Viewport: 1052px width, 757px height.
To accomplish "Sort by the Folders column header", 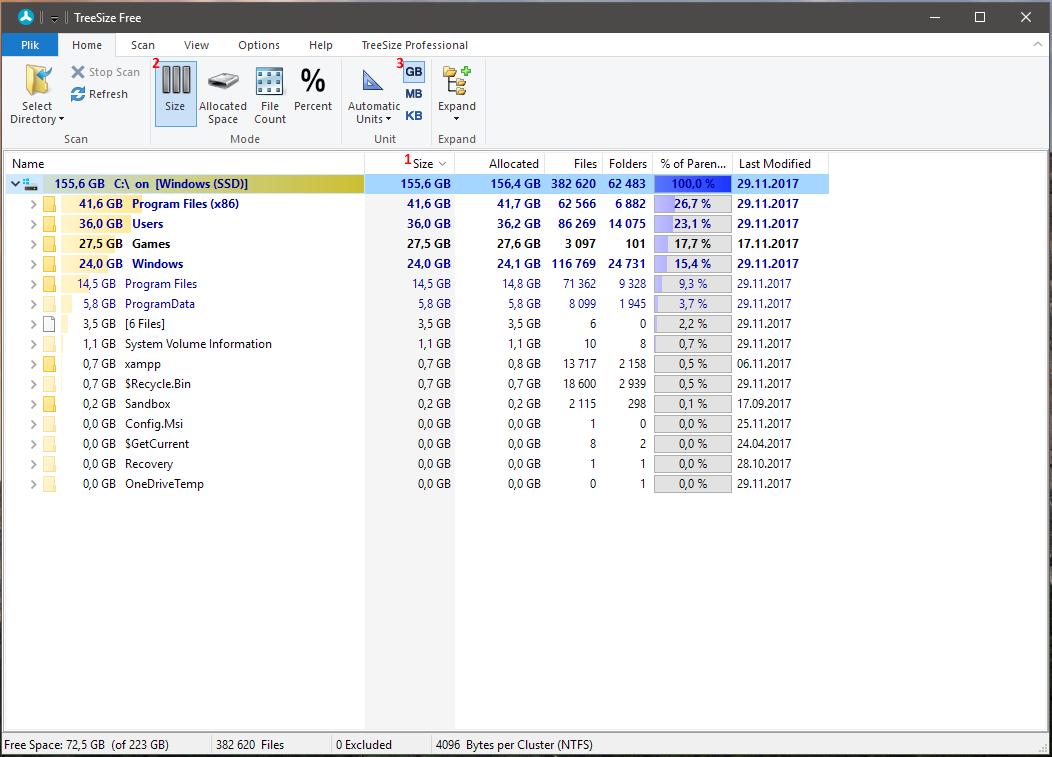I will [x=627, y=164].
